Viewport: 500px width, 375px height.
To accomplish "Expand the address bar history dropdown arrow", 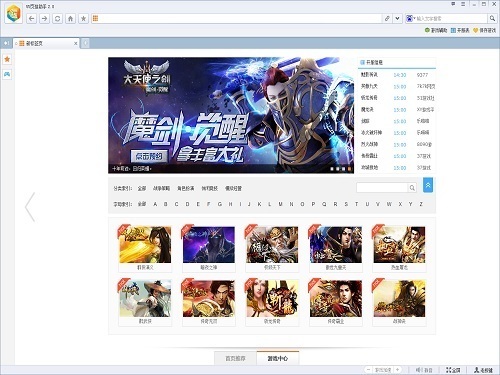I will 397,18.
